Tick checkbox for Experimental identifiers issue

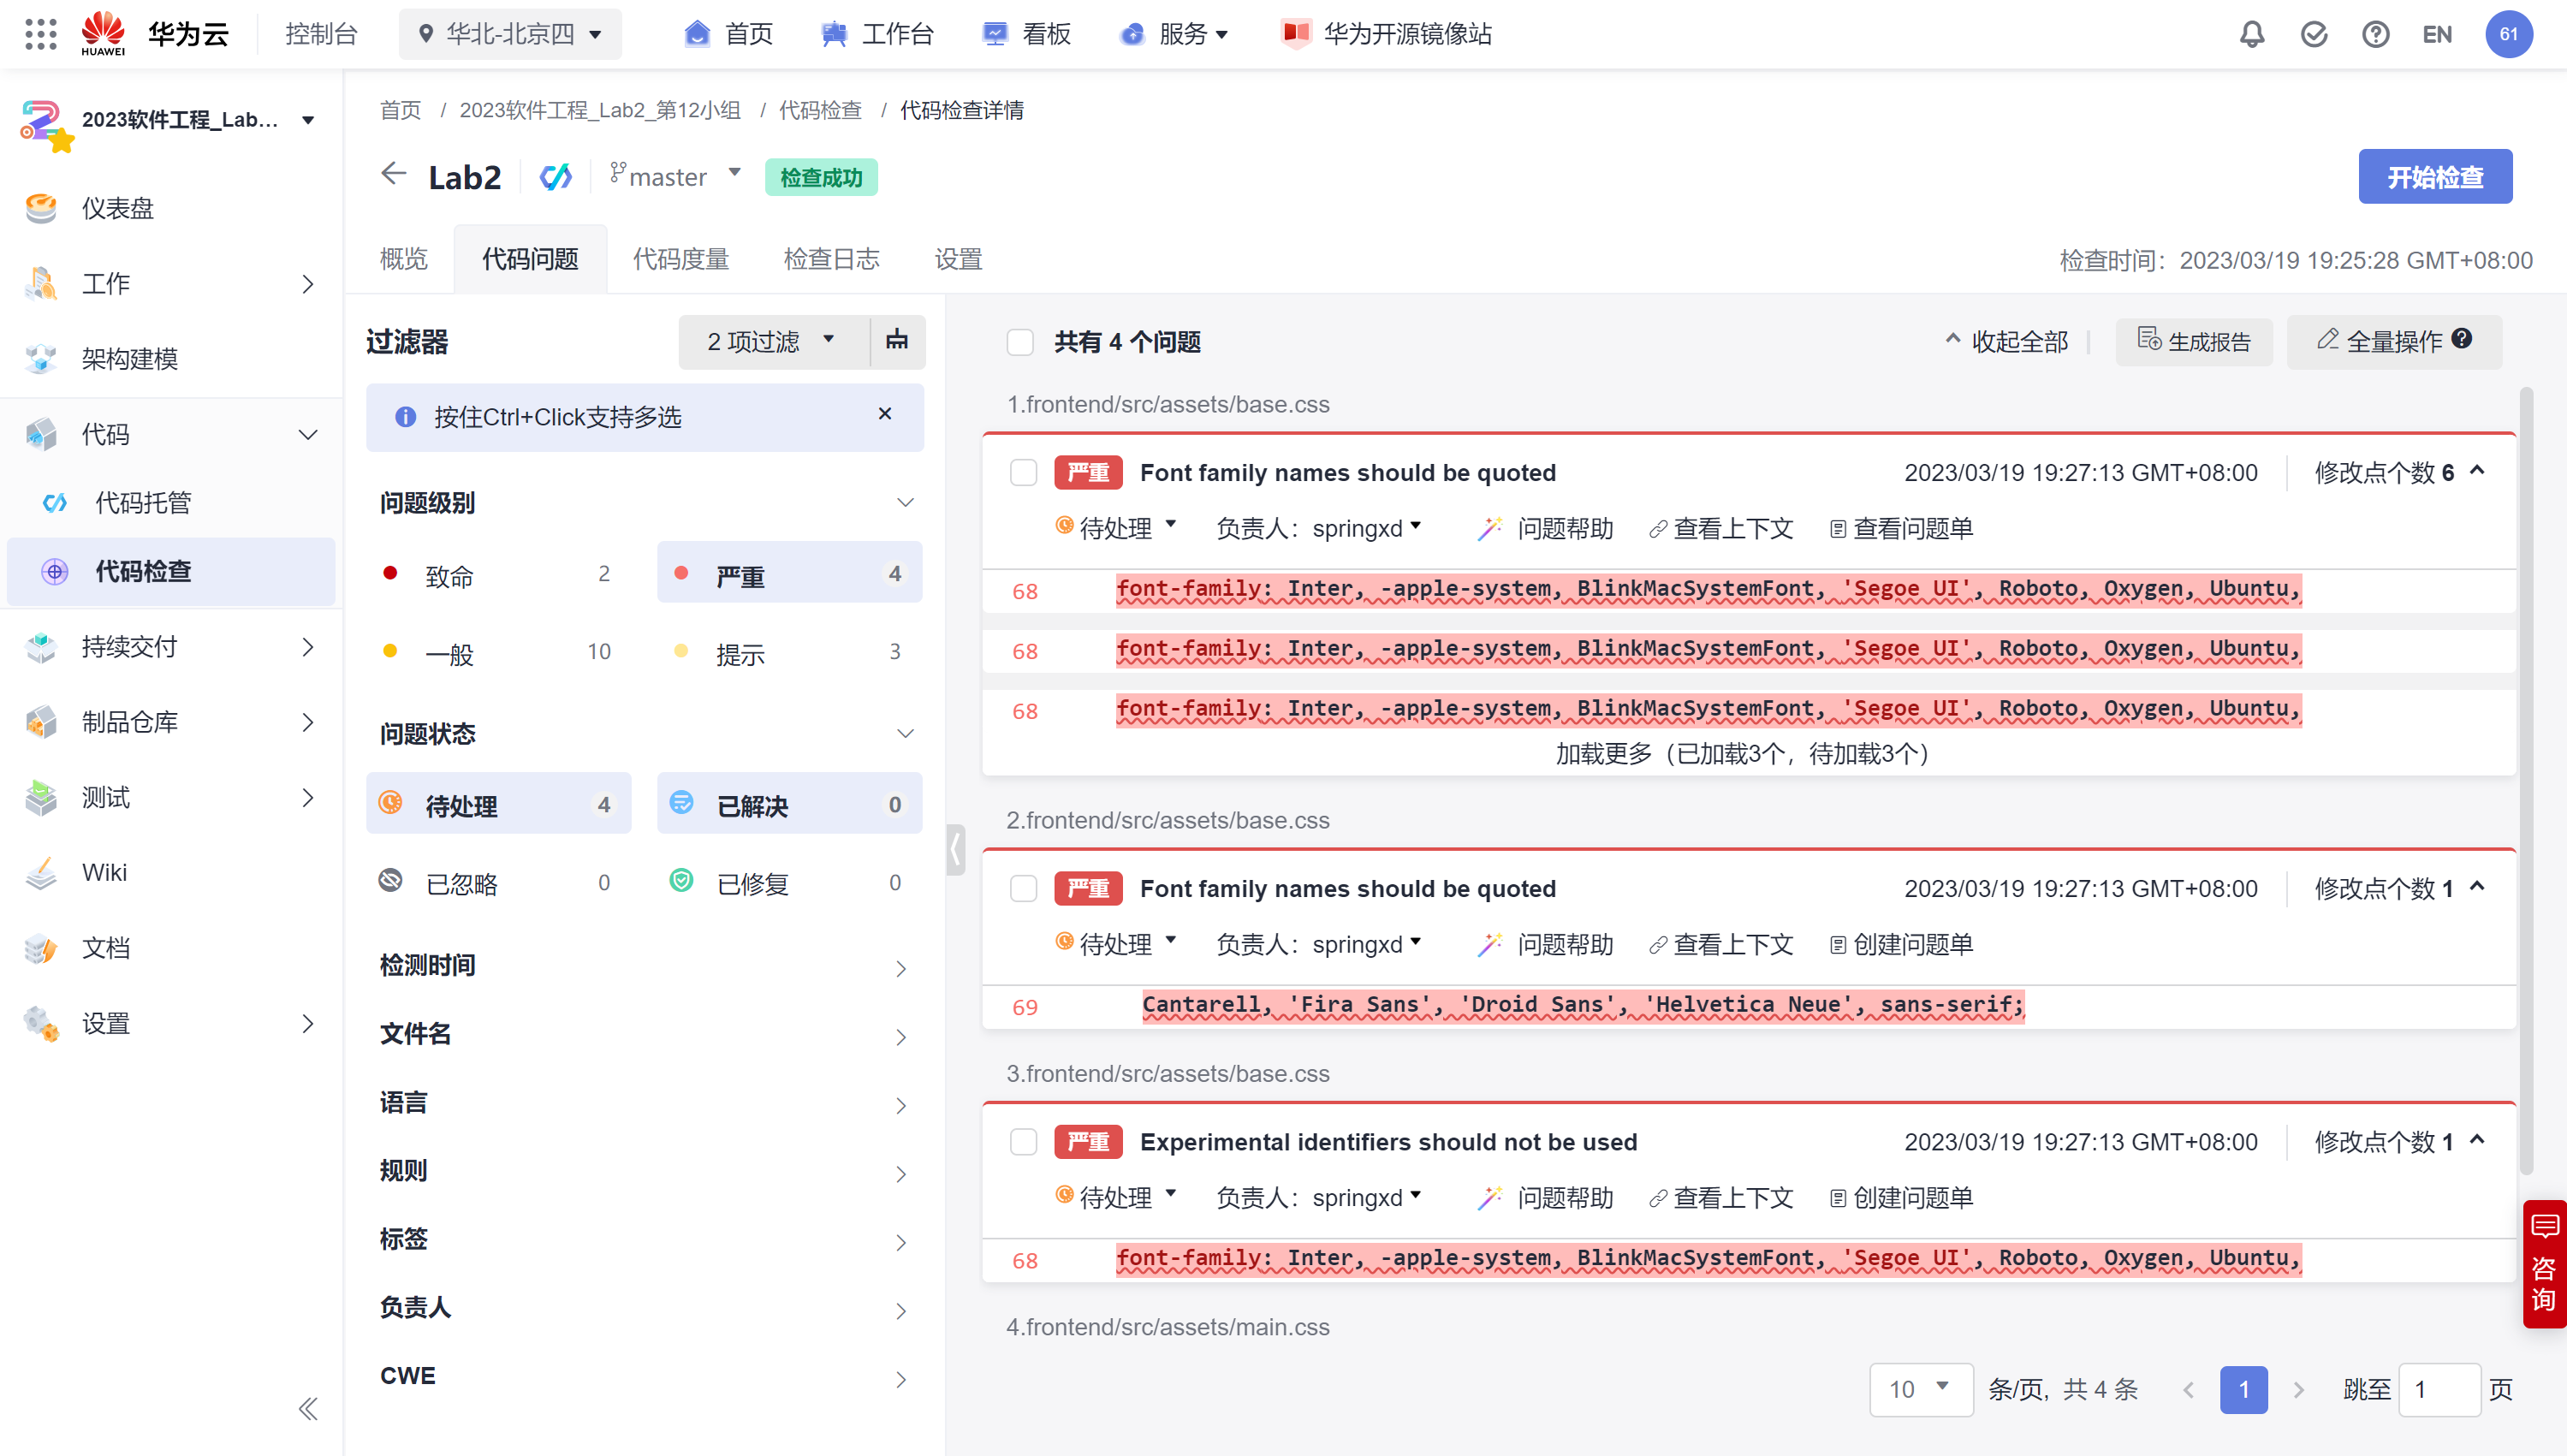click(x=1023, y=1141)
